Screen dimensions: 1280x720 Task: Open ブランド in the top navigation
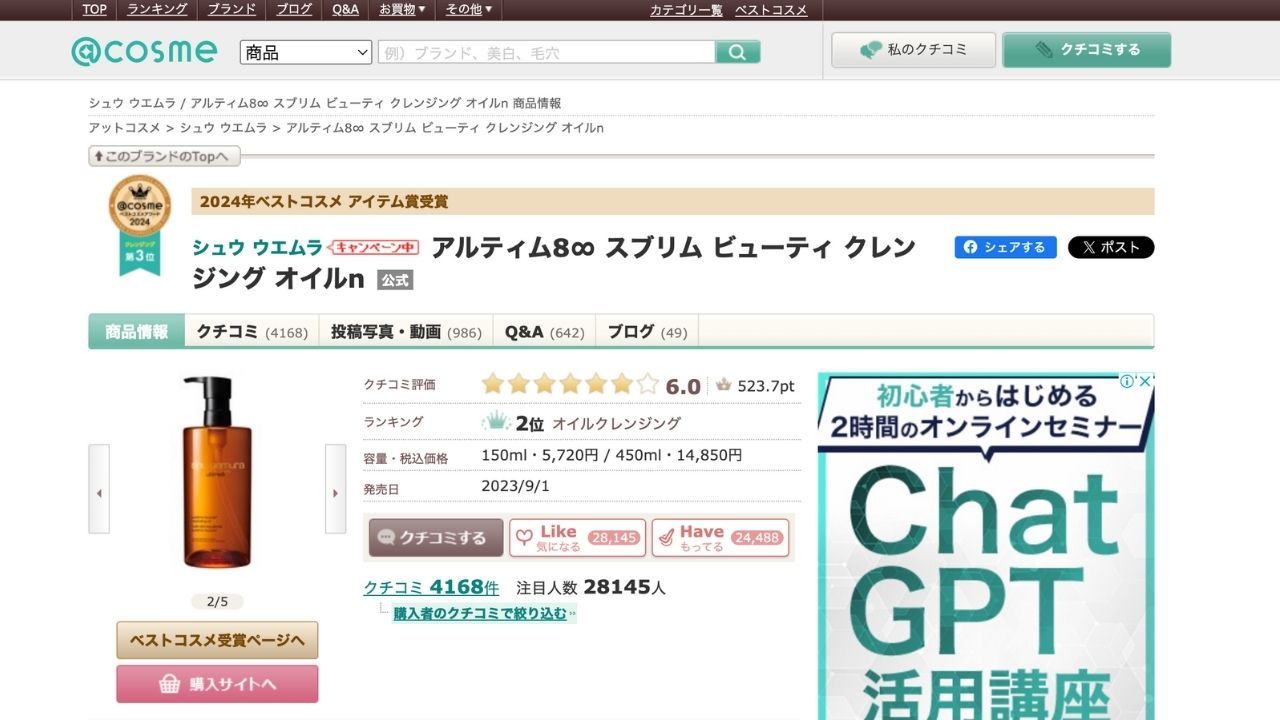(231, 9)
